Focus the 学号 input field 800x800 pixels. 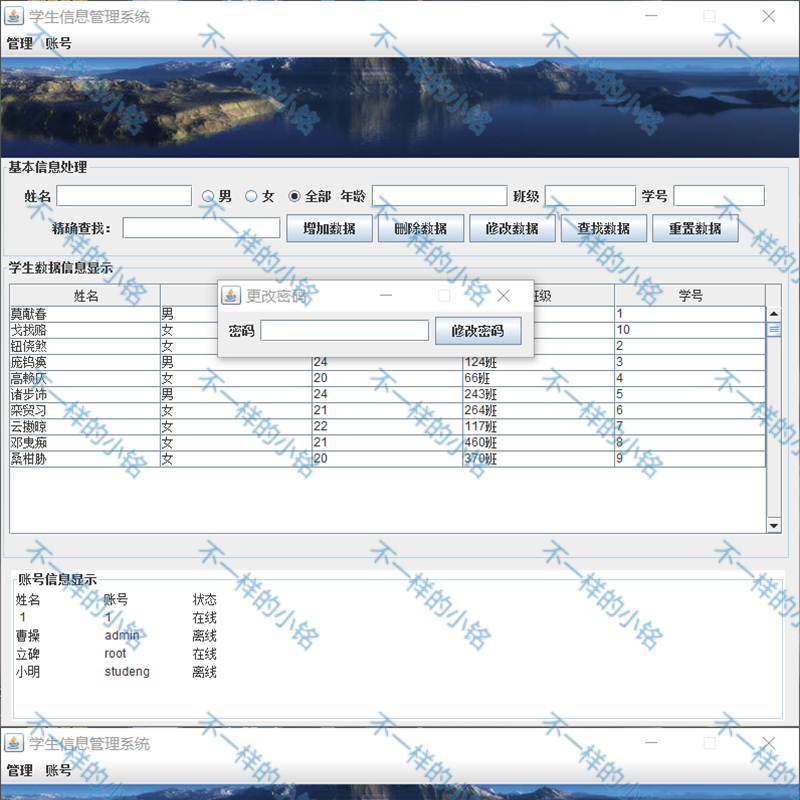click(719, 196)
